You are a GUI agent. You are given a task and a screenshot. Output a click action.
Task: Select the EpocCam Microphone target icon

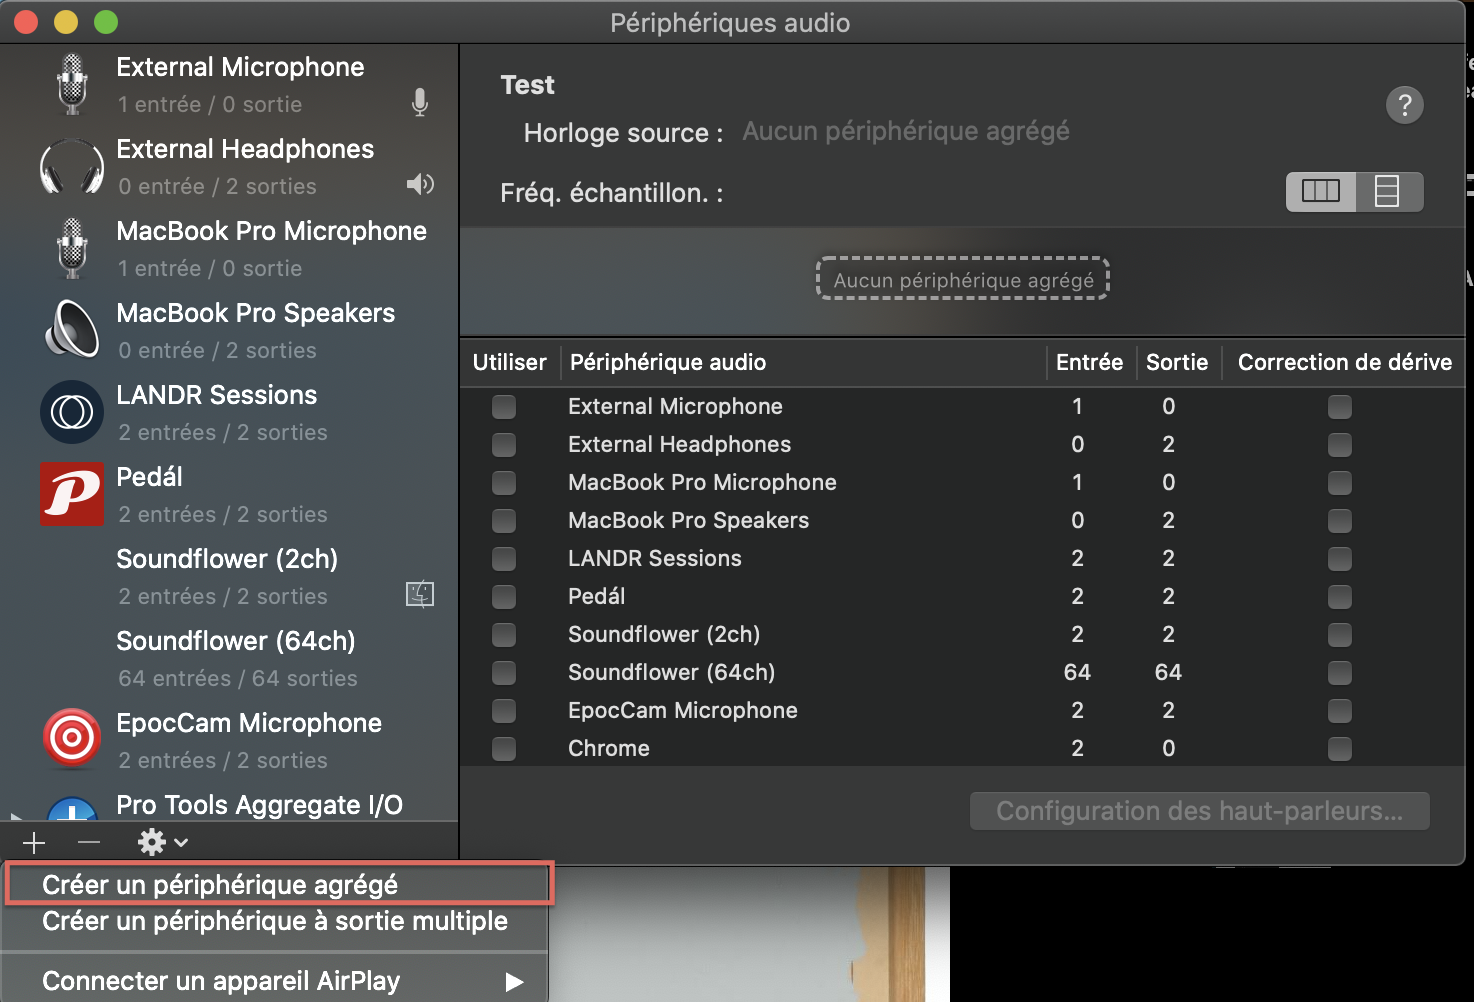click(72, 739)
